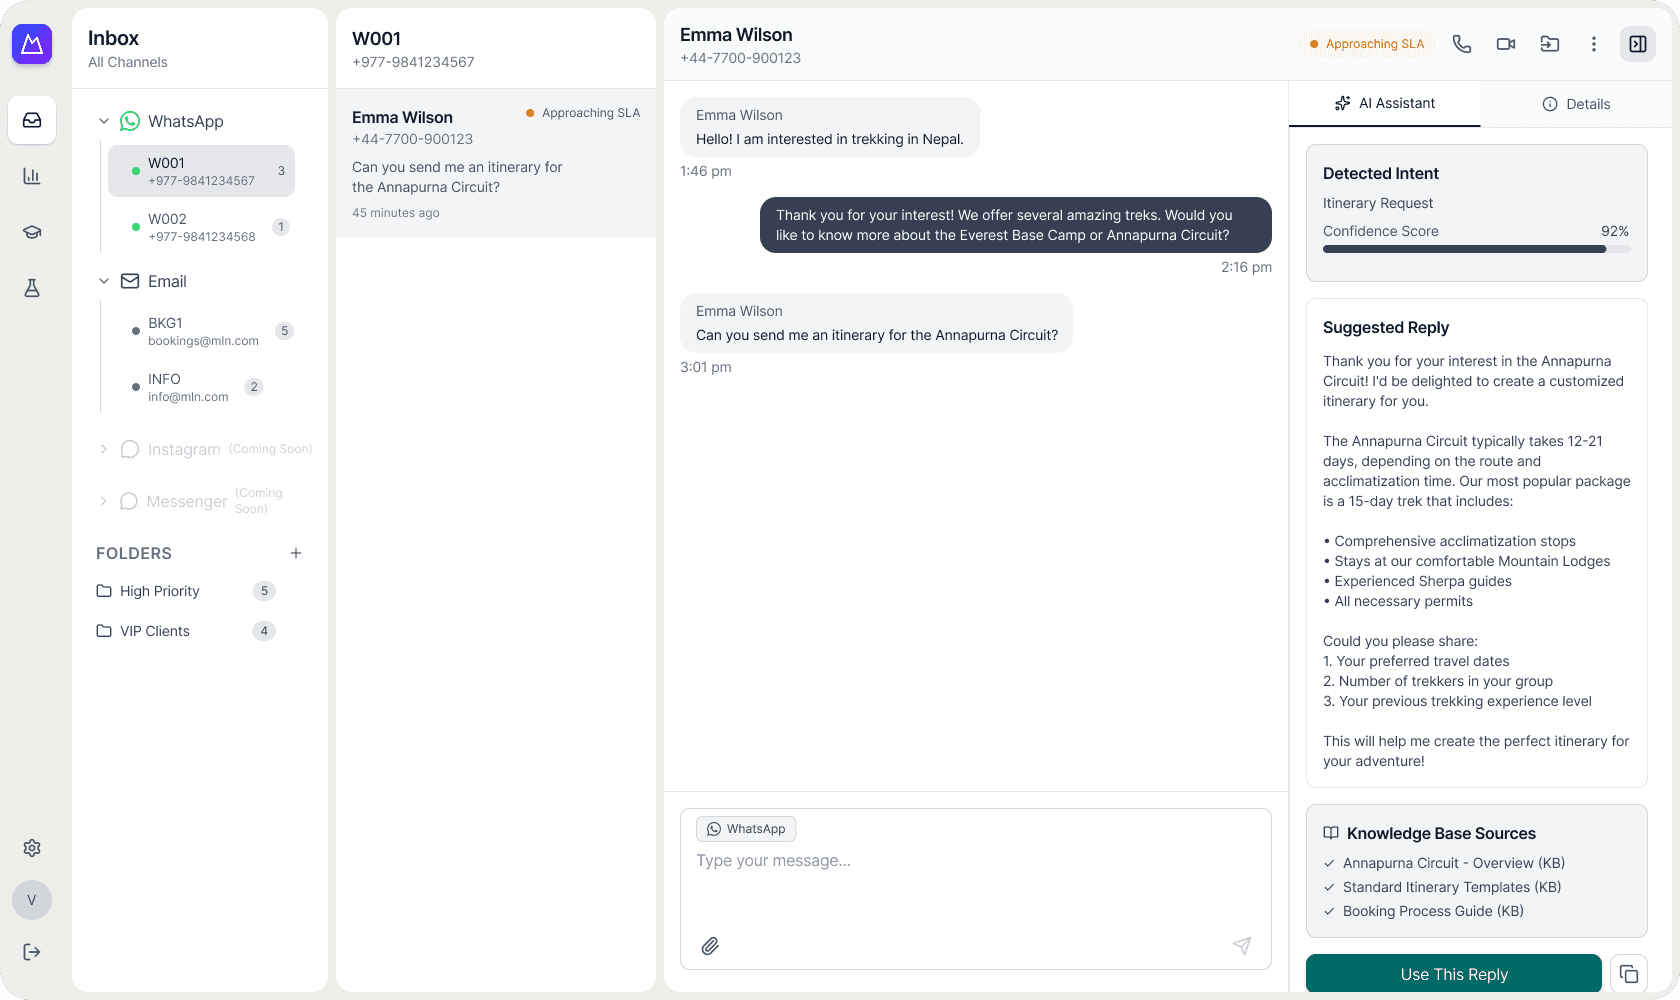The image size is (1680, 1000).
Task: Click the Approaching SLA header badge
Action: [x=1367, y=44]
